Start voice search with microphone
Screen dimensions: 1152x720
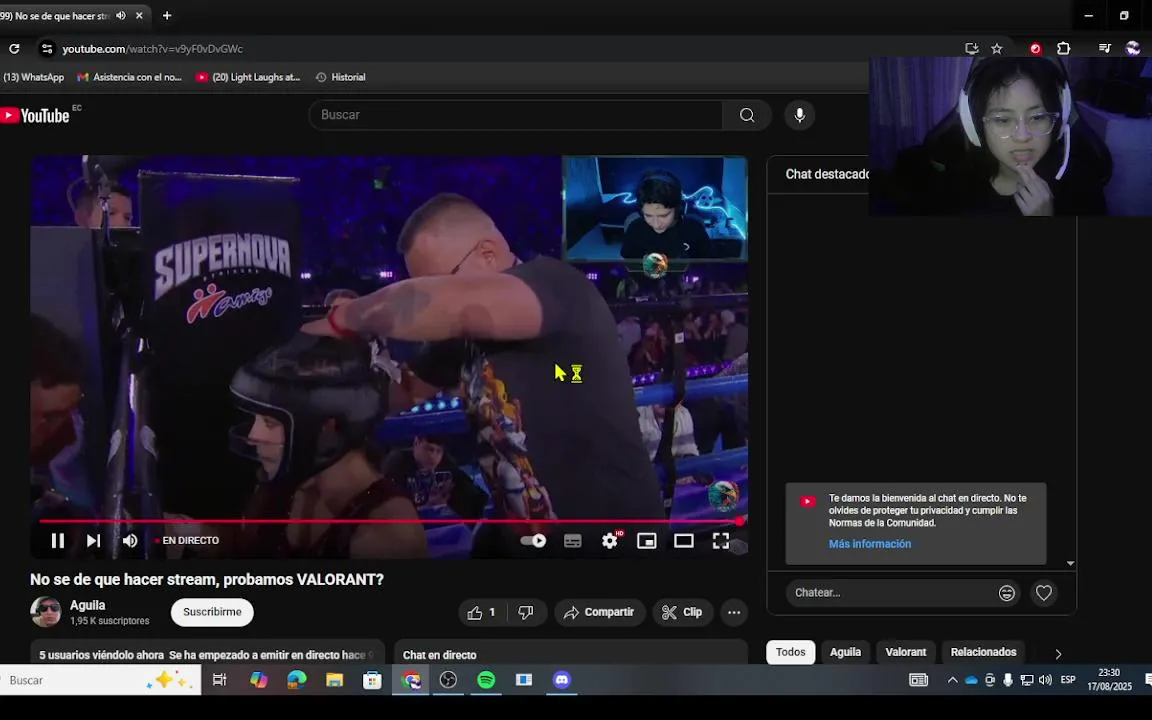point(799,115)
